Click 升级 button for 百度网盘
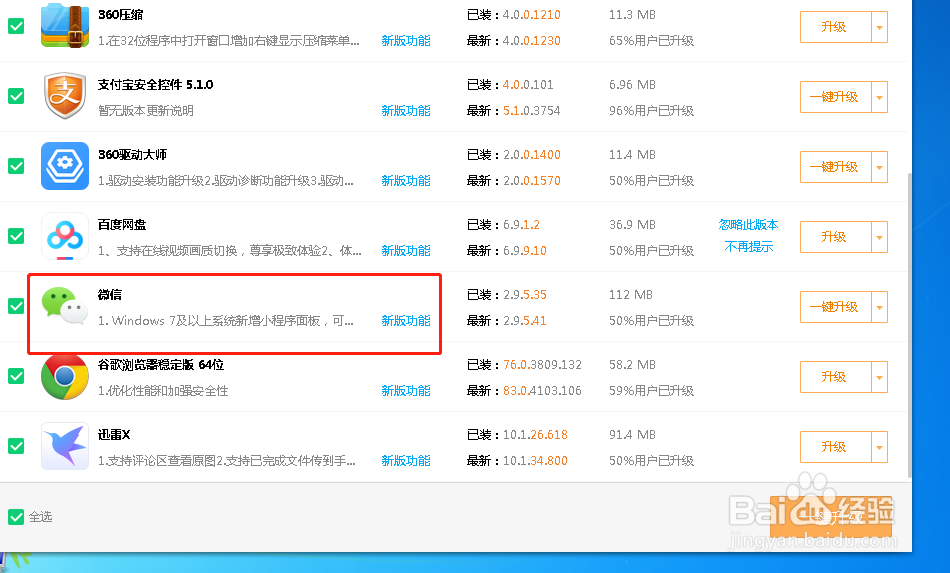Screen dimensions: 950x573 point(835,237)
